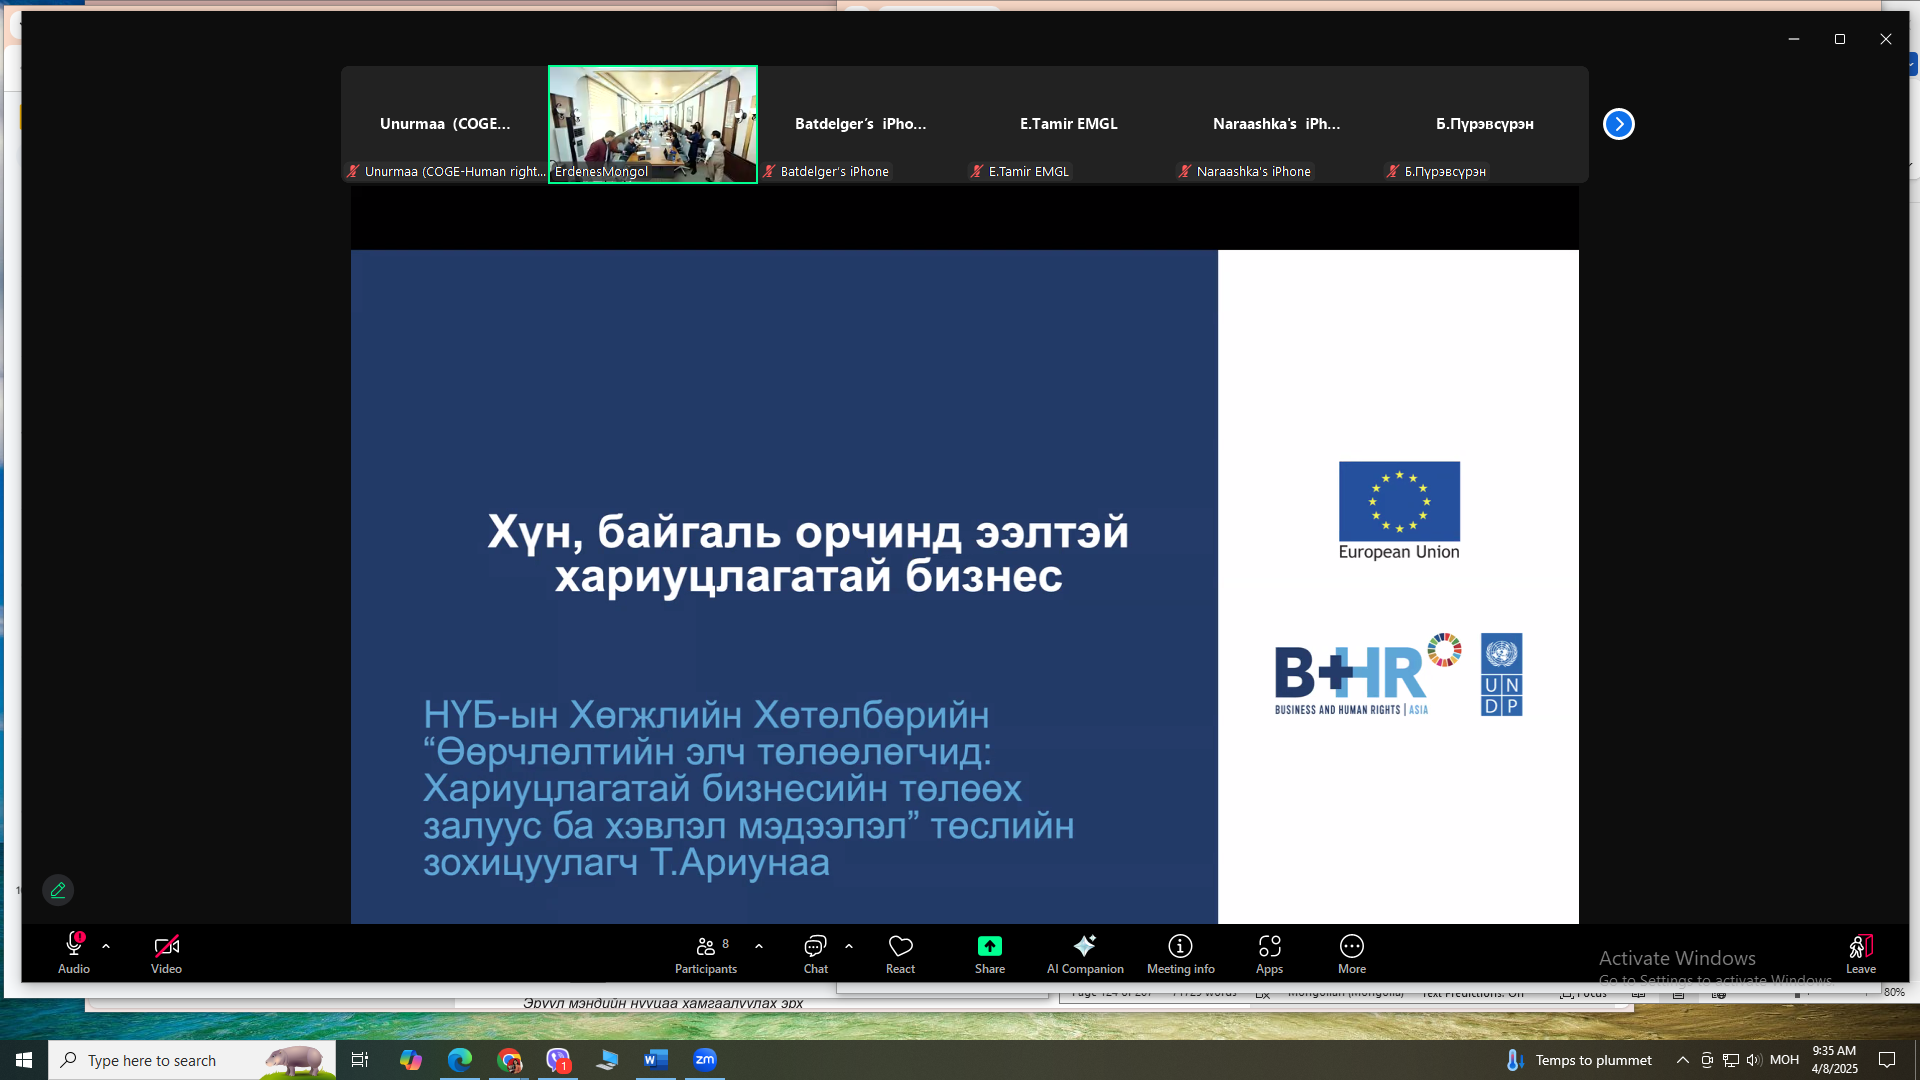Select the ErdenesMongol video thumbnail
The height and width of the screenshot is (1080, 1920).
point(652,124)
